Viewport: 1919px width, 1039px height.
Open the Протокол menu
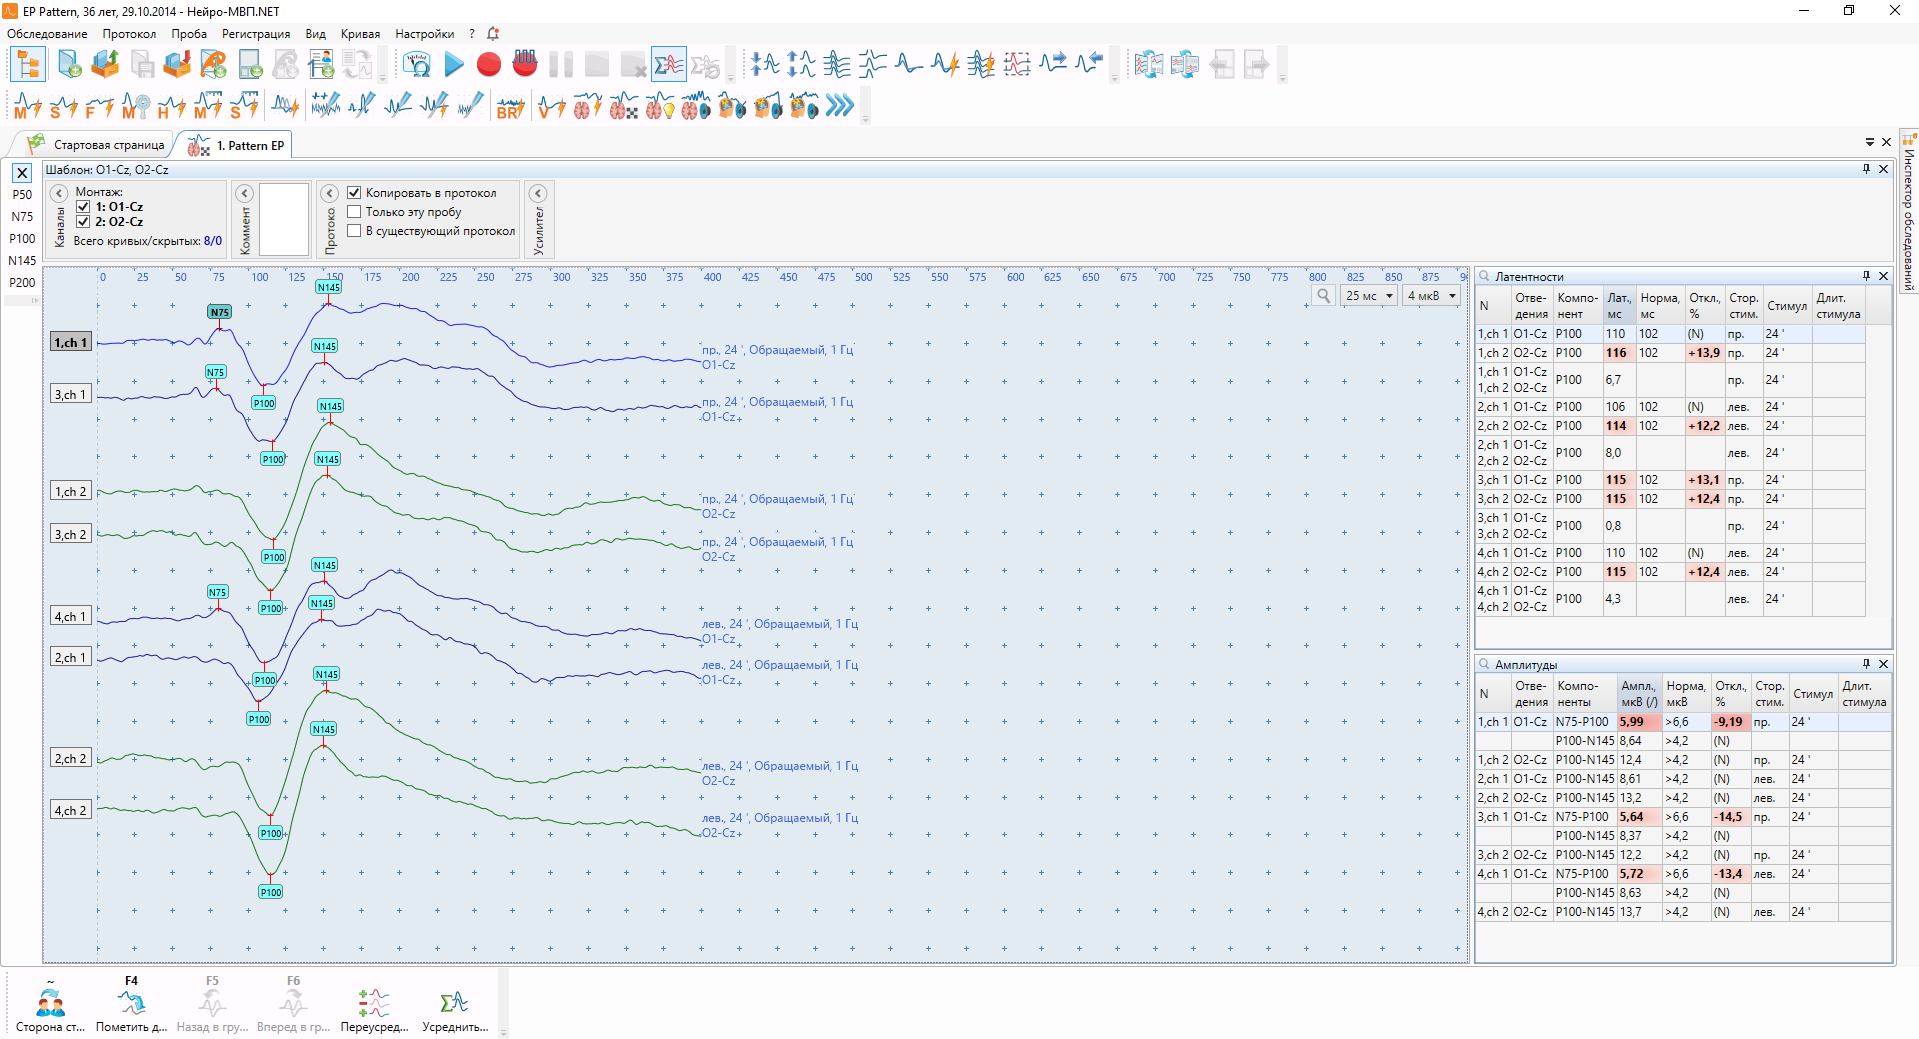pos(129,34)
